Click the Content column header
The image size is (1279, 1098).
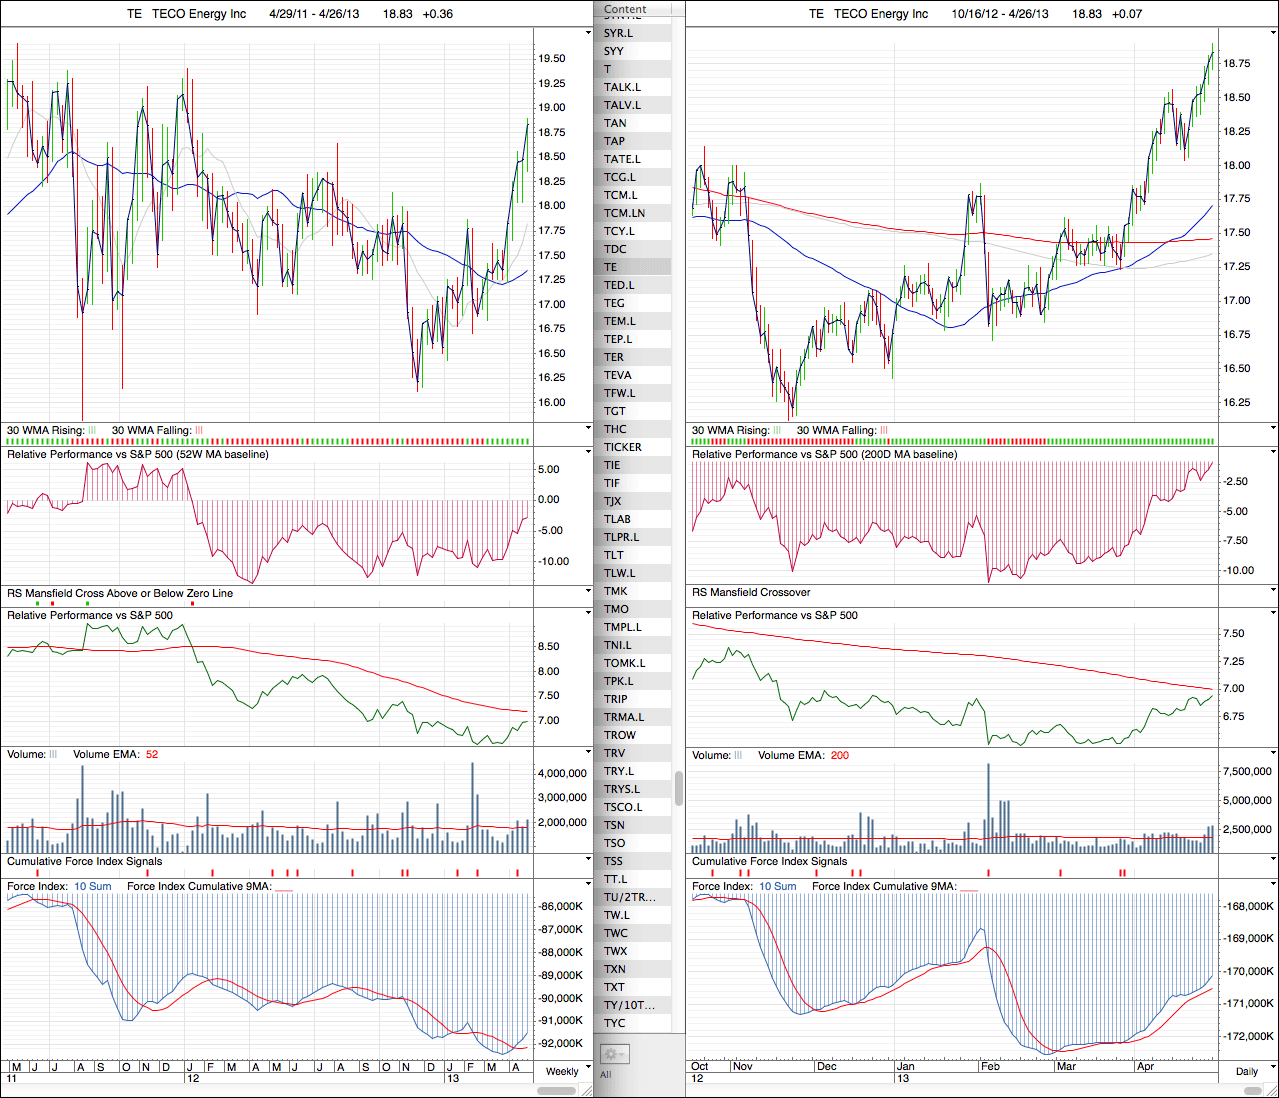pyautogui.click(x=626, y=9)
